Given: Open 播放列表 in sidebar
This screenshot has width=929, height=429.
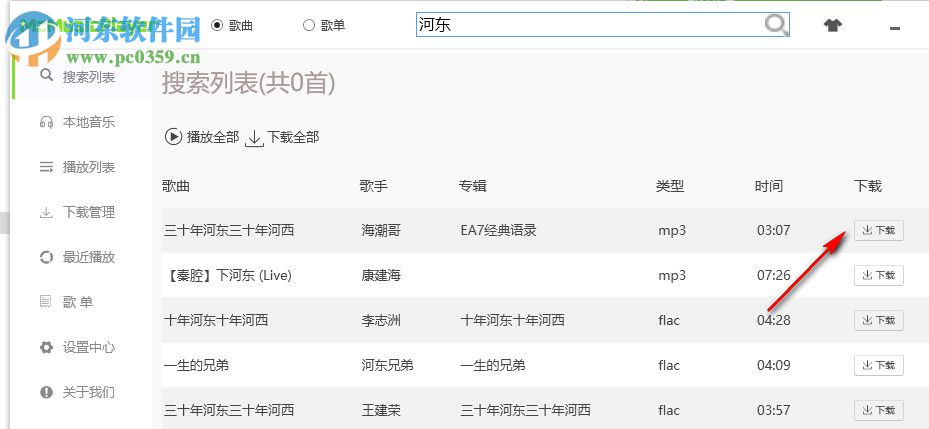Looking at the screenshot, I should click(x=77, y=167).
